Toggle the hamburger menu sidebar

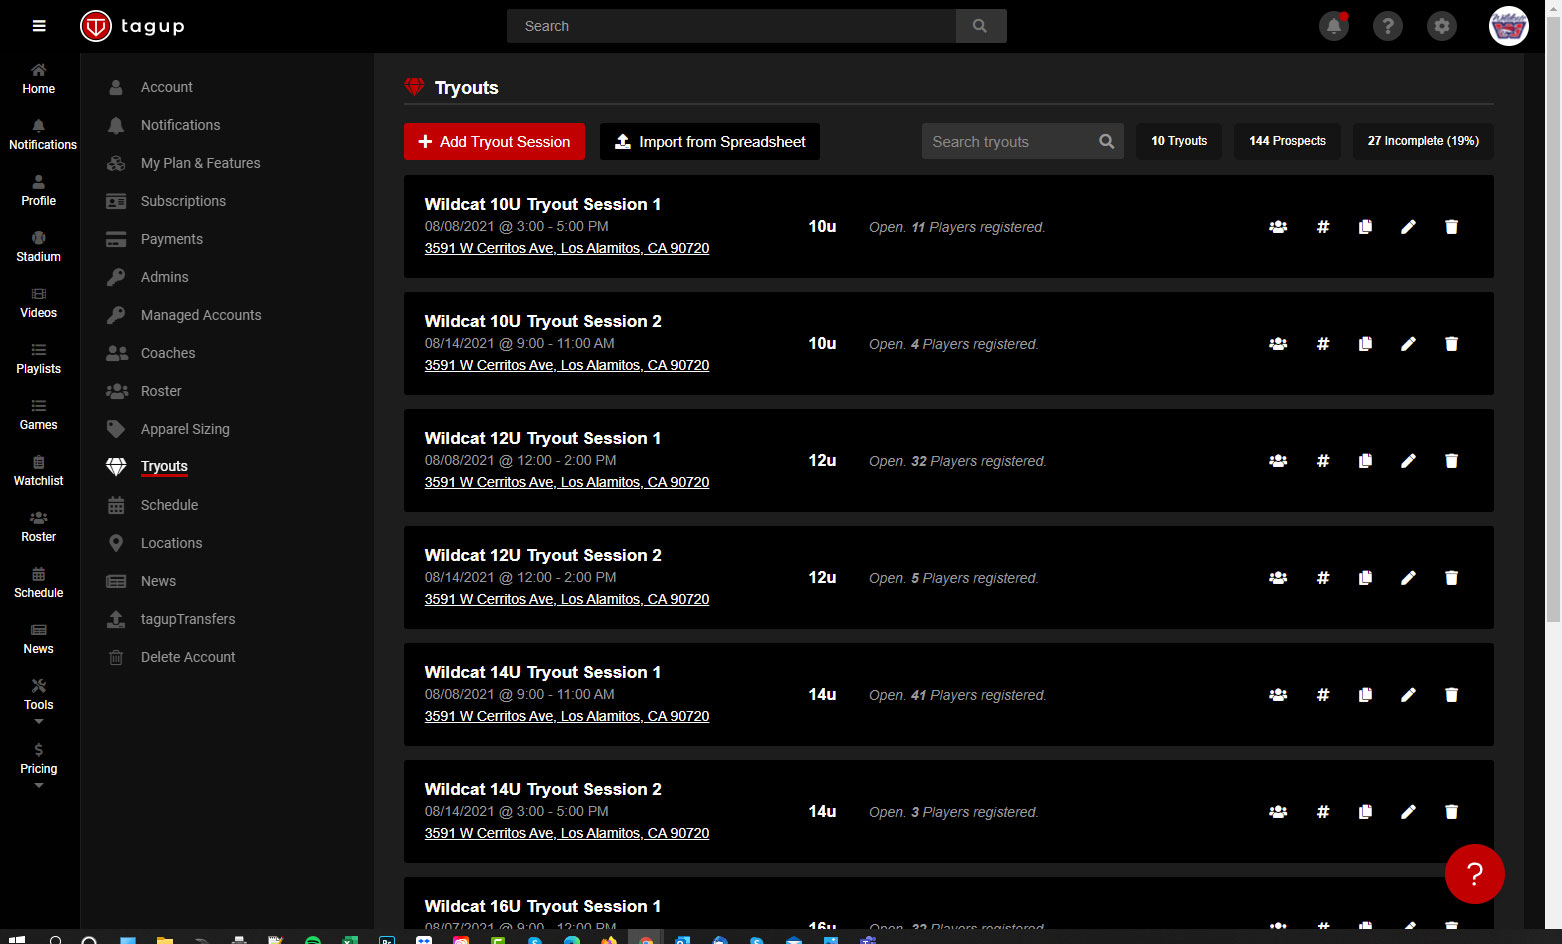click(x=39, y=26)
